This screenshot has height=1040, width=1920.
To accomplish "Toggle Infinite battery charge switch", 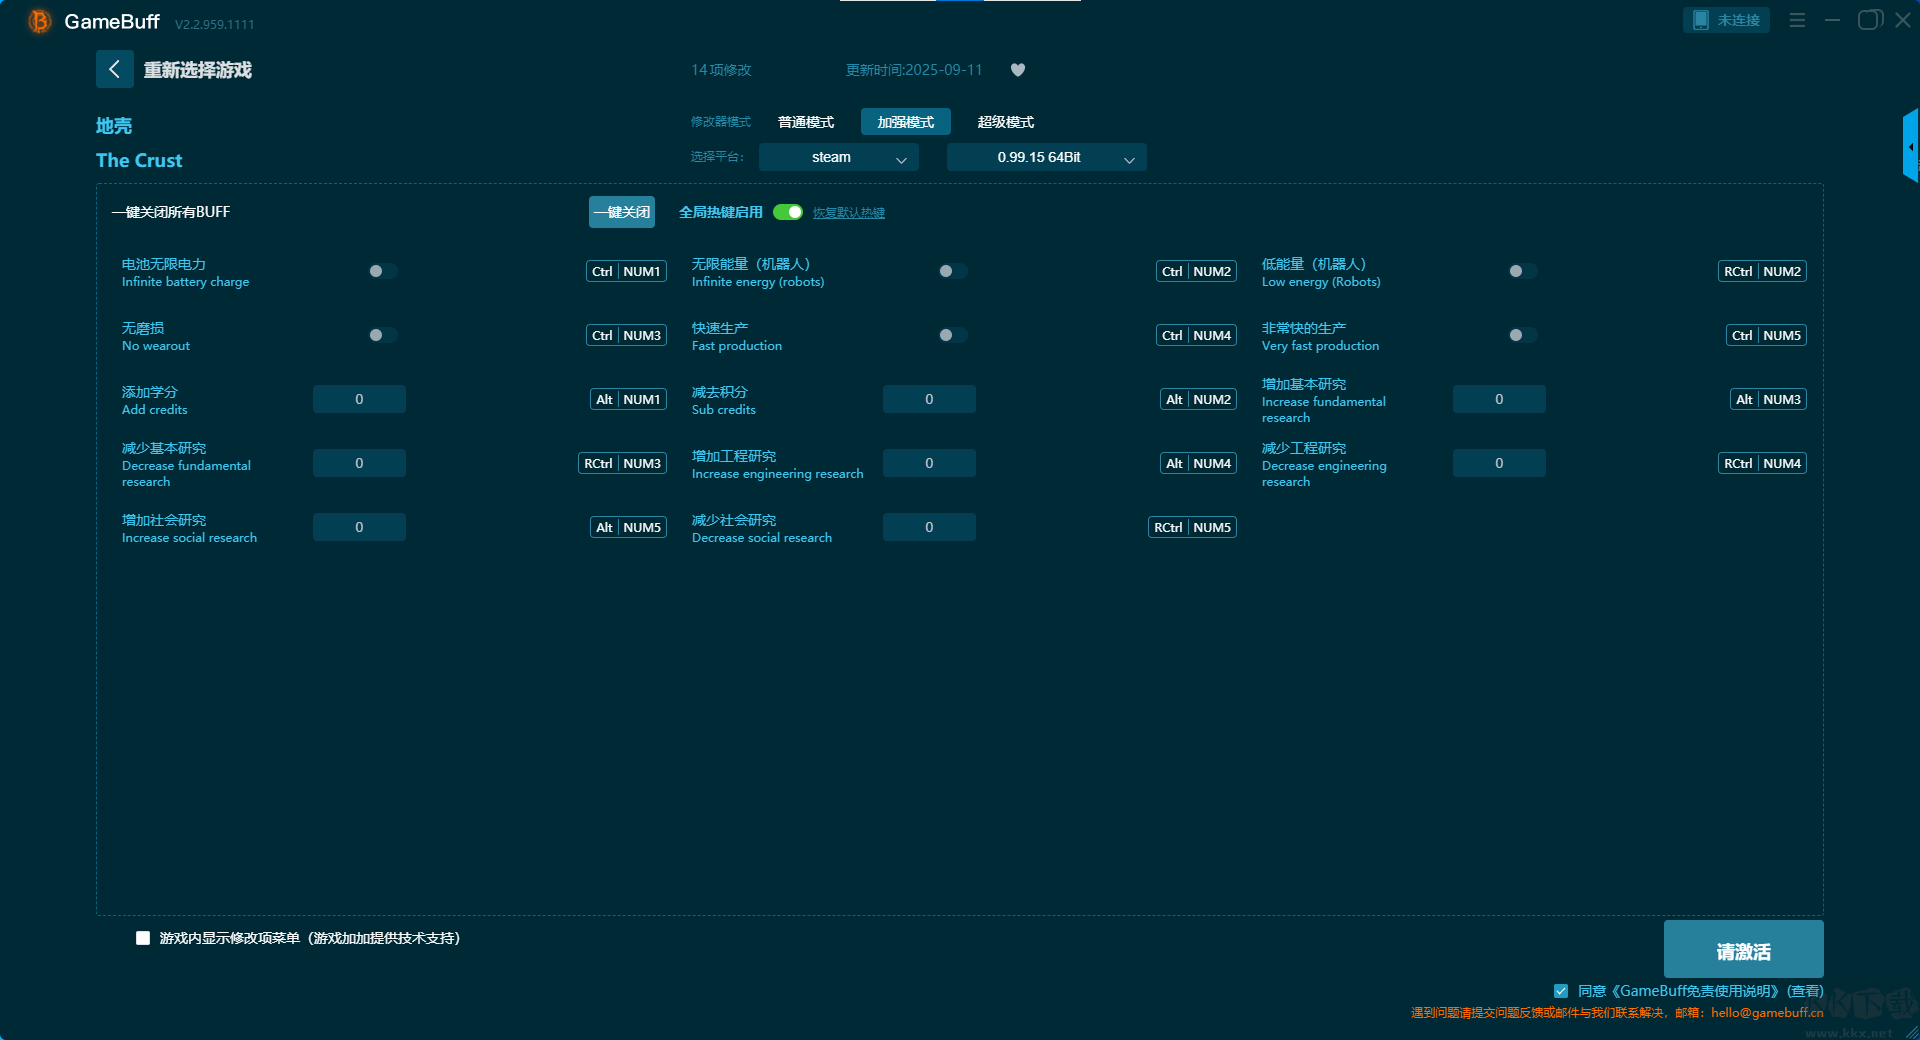I will tap(382, 271).
